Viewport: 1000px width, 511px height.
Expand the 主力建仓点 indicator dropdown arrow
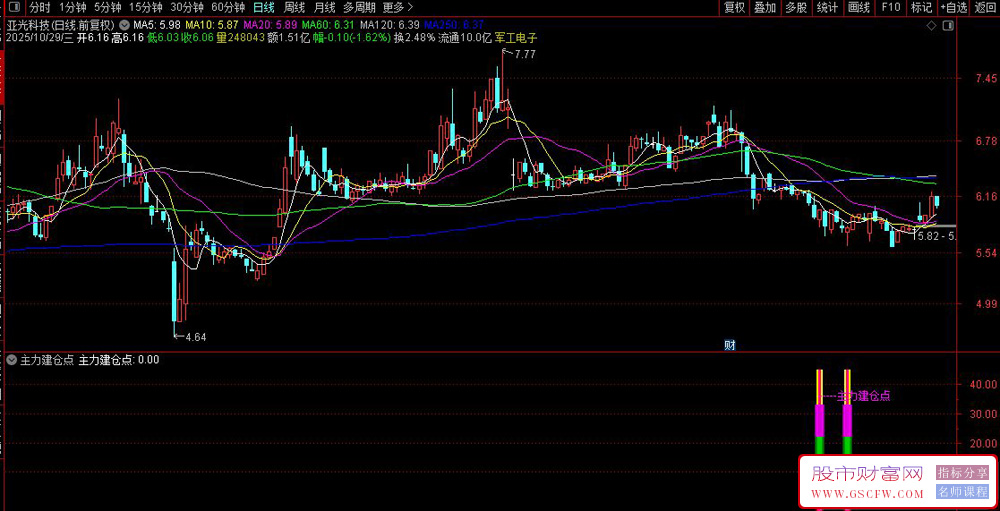click(x=11, y=360)
